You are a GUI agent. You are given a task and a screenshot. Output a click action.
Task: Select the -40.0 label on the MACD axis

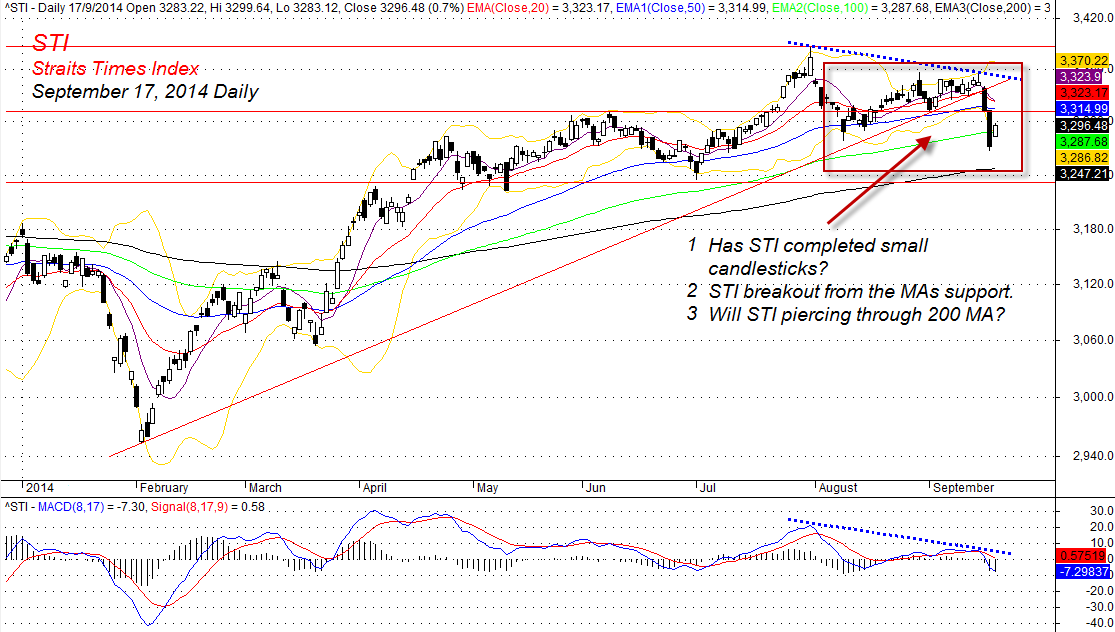pyautogui.click(x=1100, y=623)
